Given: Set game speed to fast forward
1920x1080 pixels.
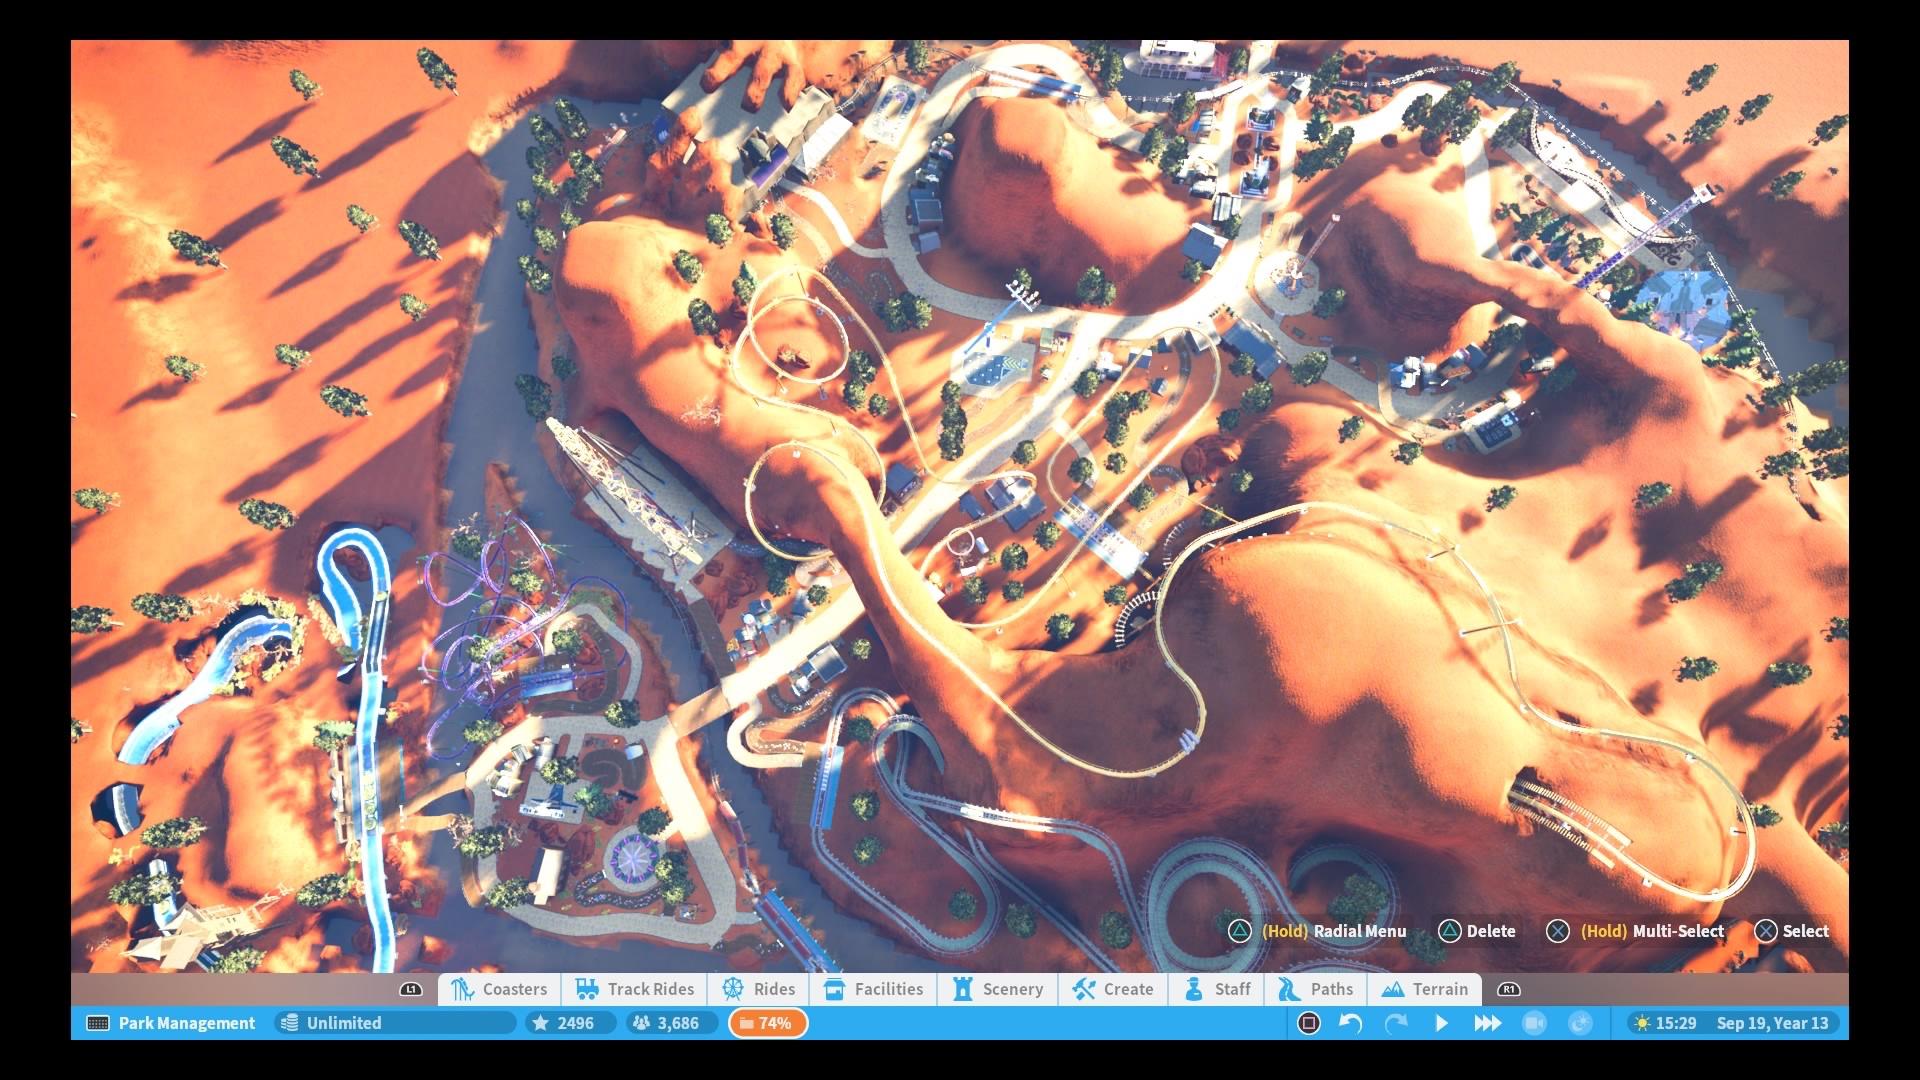Looking at the screenshot, I should click(1488, 1023).
